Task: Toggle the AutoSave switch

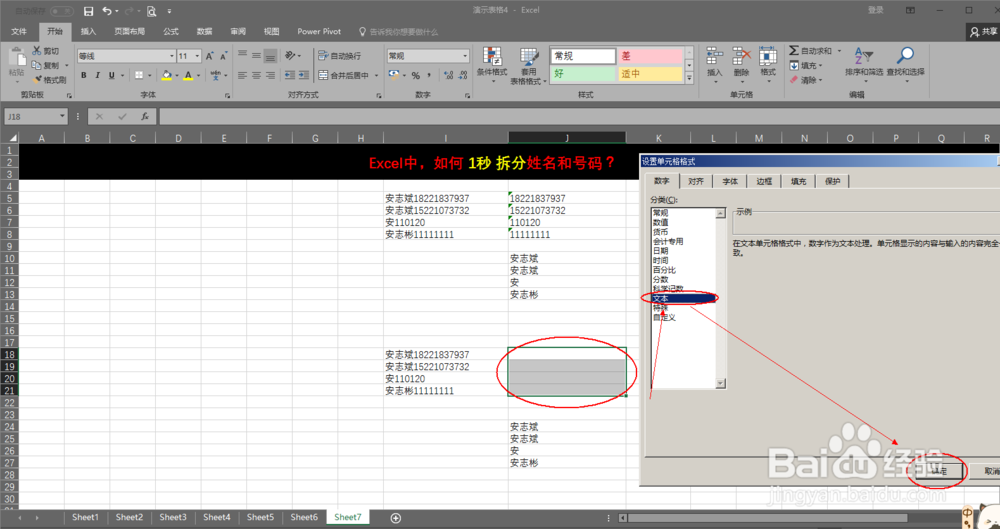Action: 61,11
